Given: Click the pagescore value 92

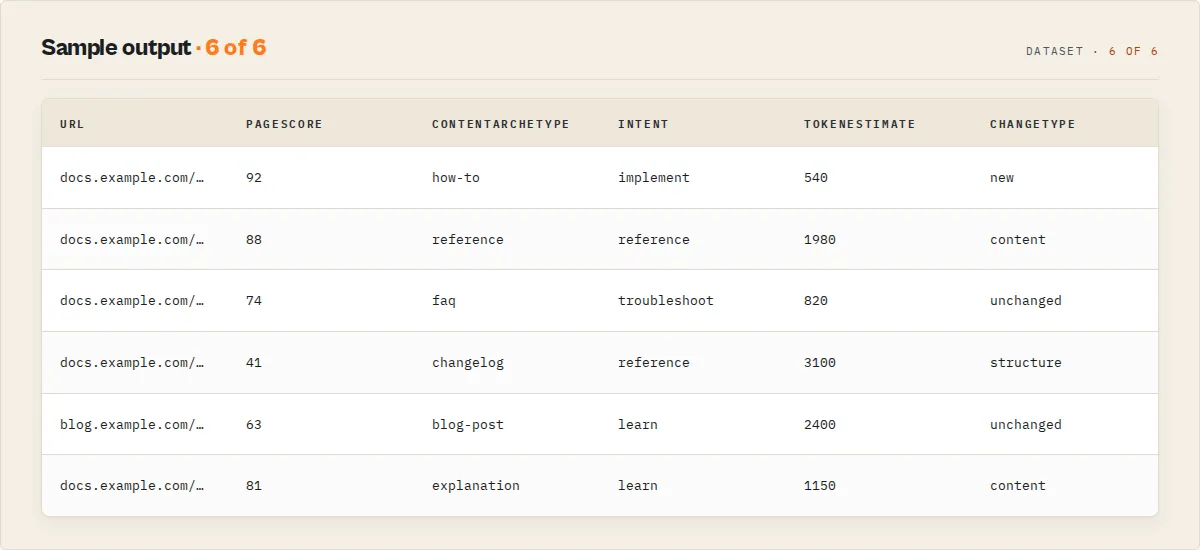Looking at the screenshot, I should 254,178.
